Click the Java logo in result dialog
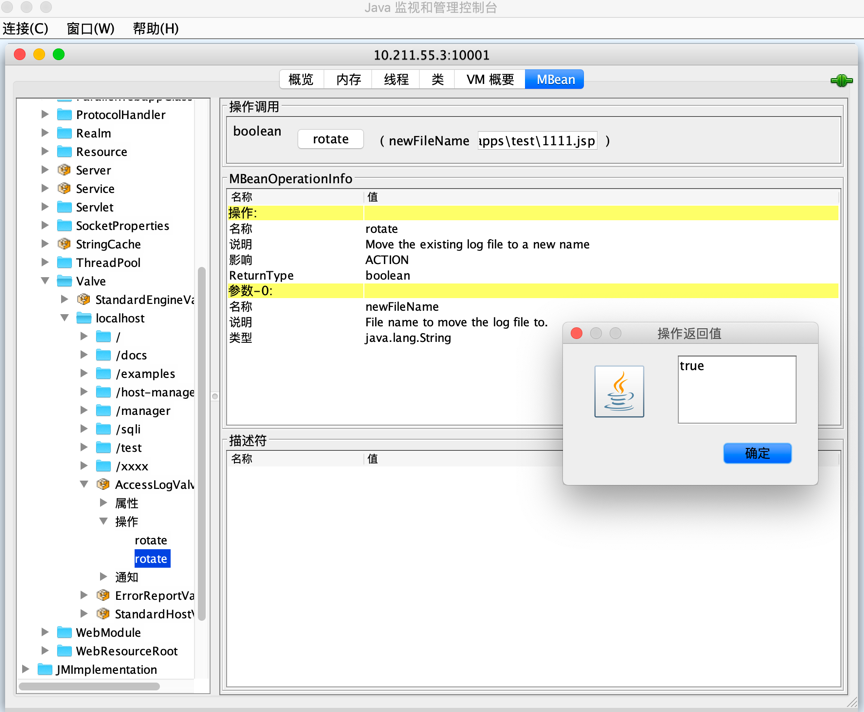864x712 pixels. (x=619, y=390)
